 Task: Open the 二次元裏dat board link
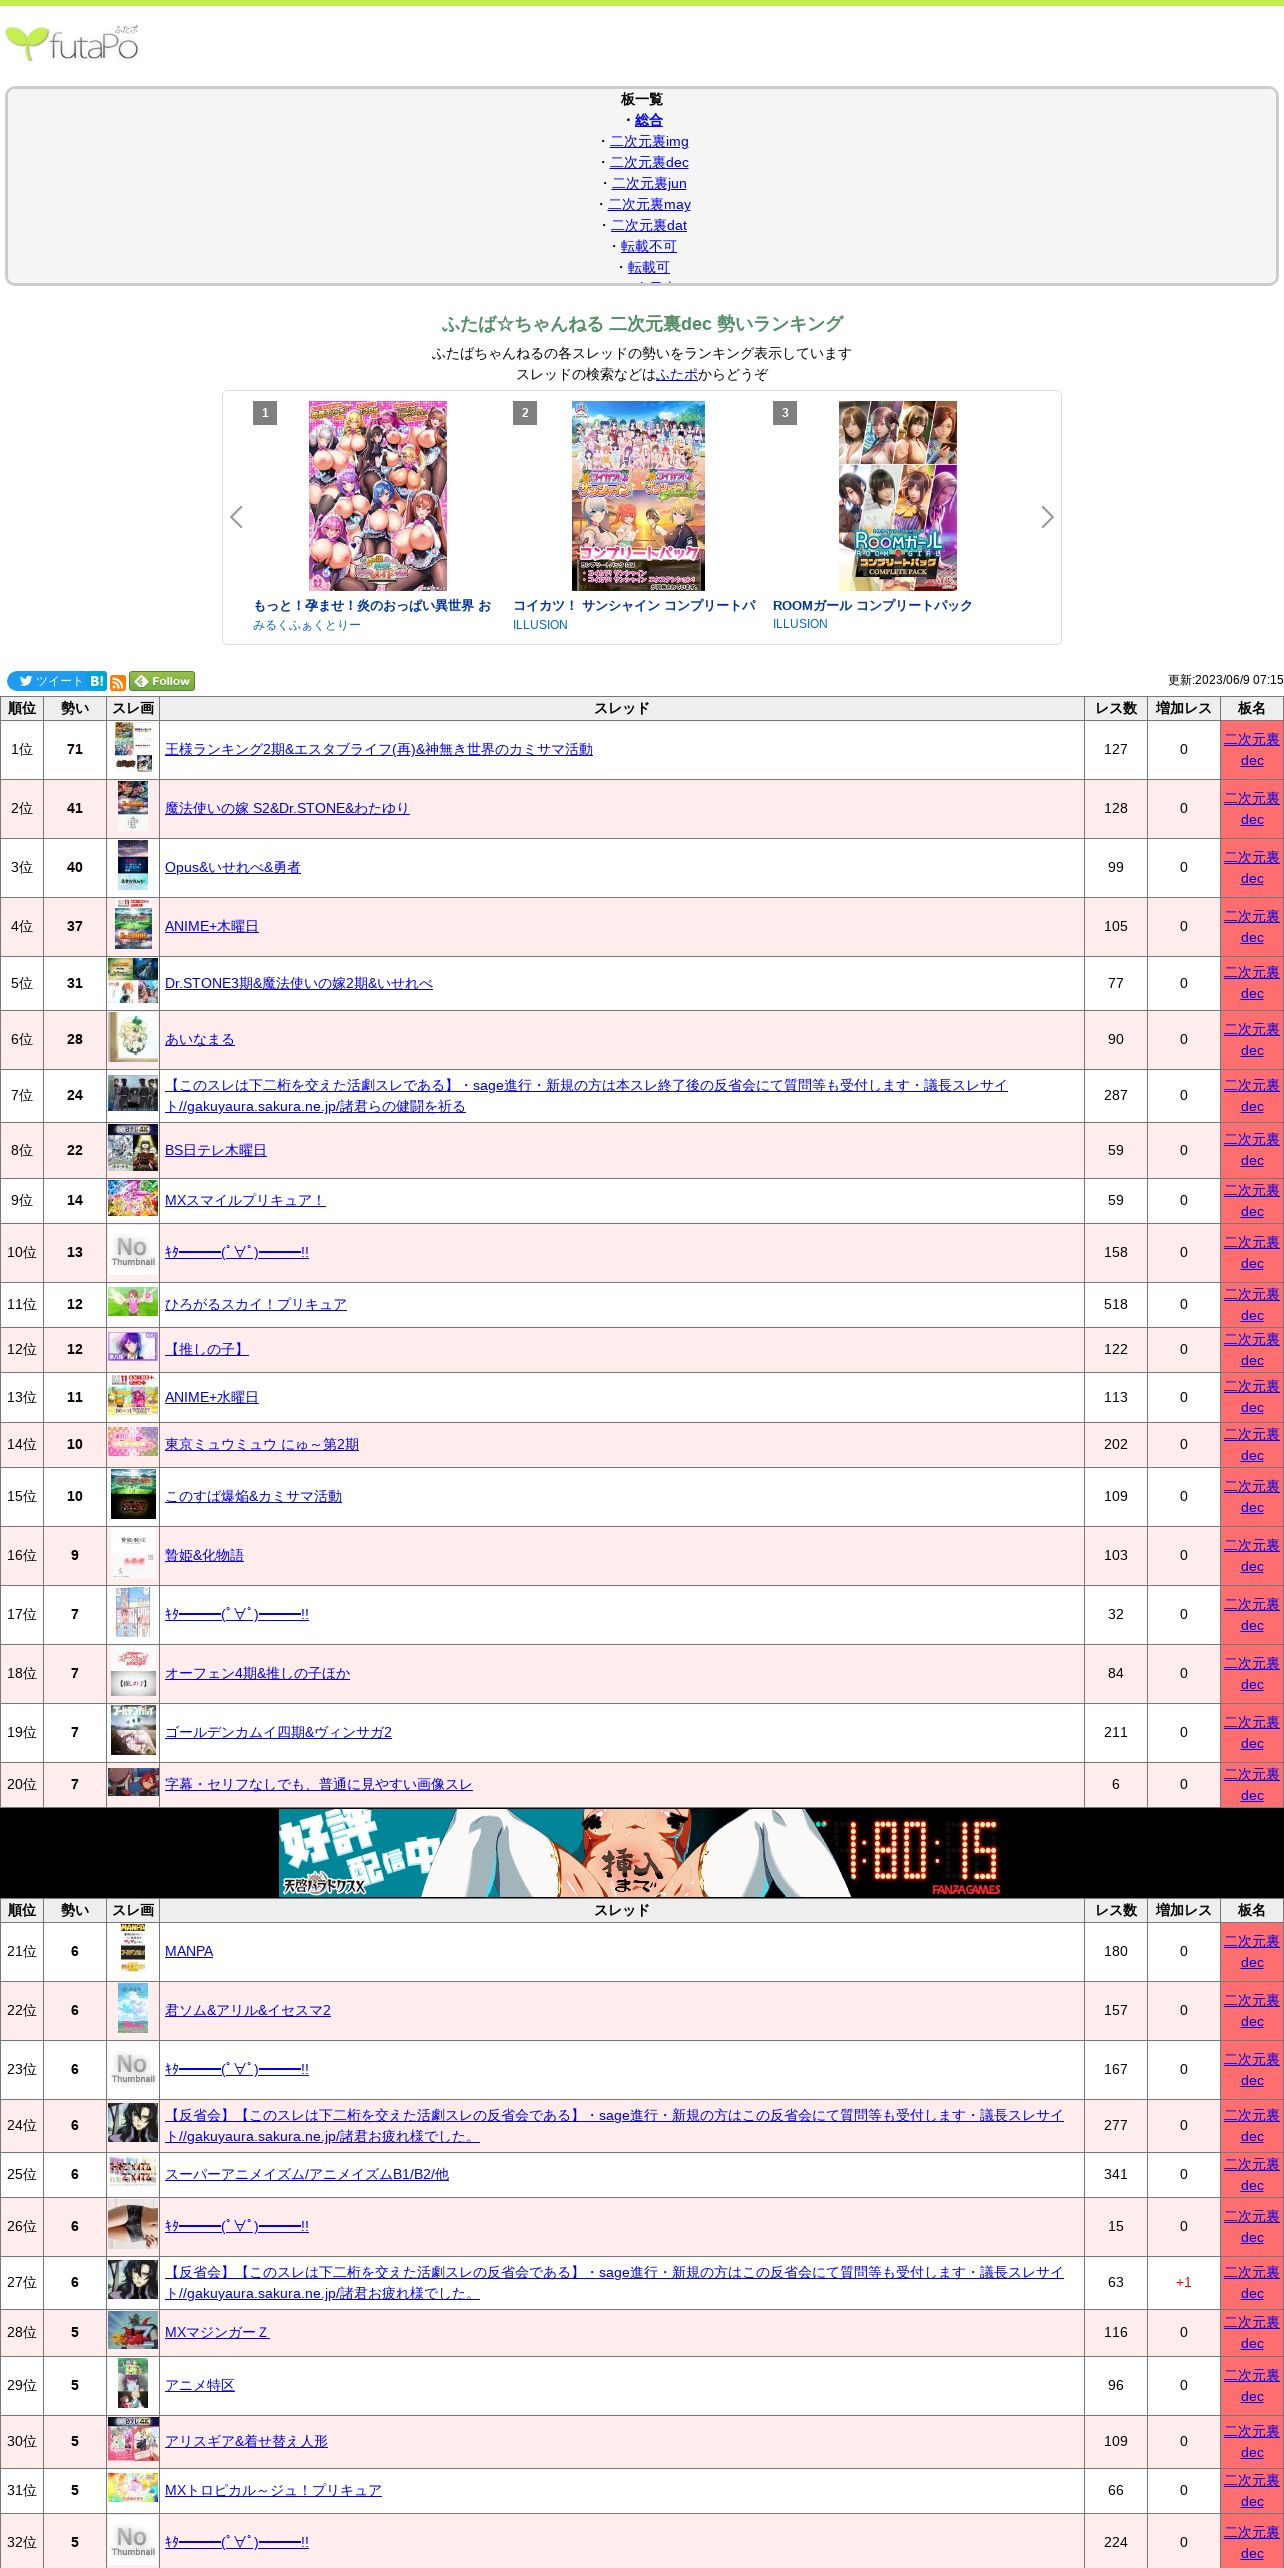point(649,225)
